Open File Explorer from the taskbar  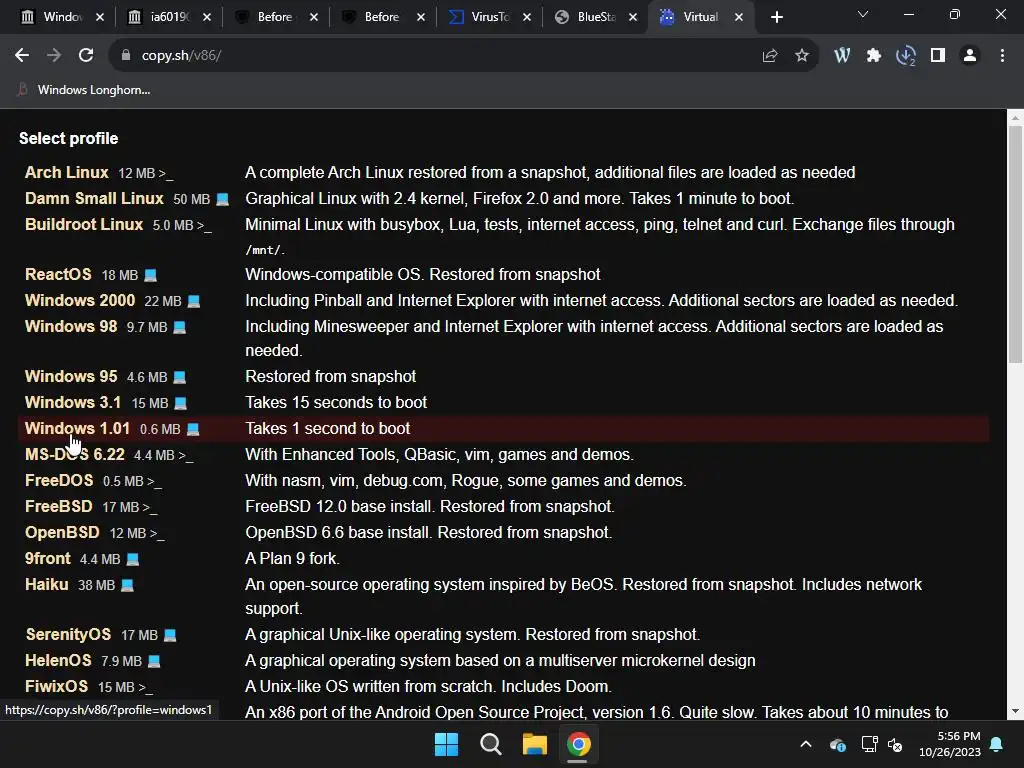[535, 744]
